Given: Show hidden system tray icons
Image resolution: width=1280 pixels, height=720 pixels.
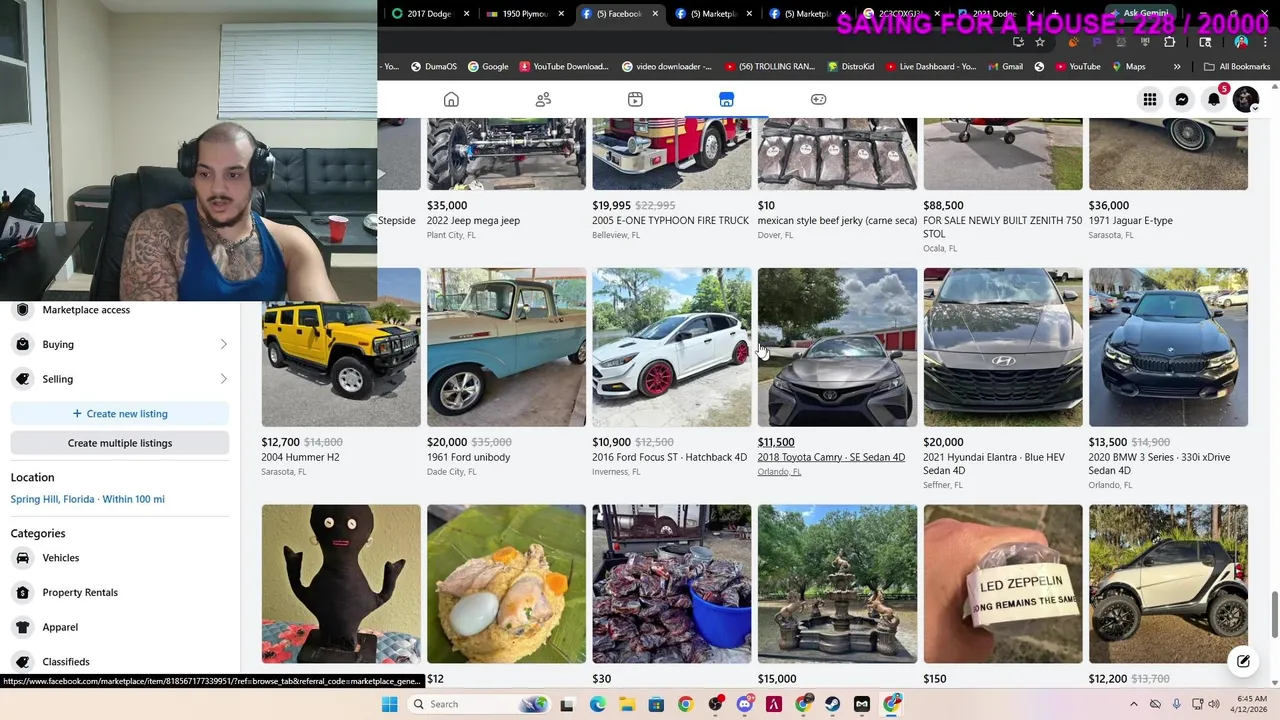Looking at the screenshot, I should coord(1133,704).
